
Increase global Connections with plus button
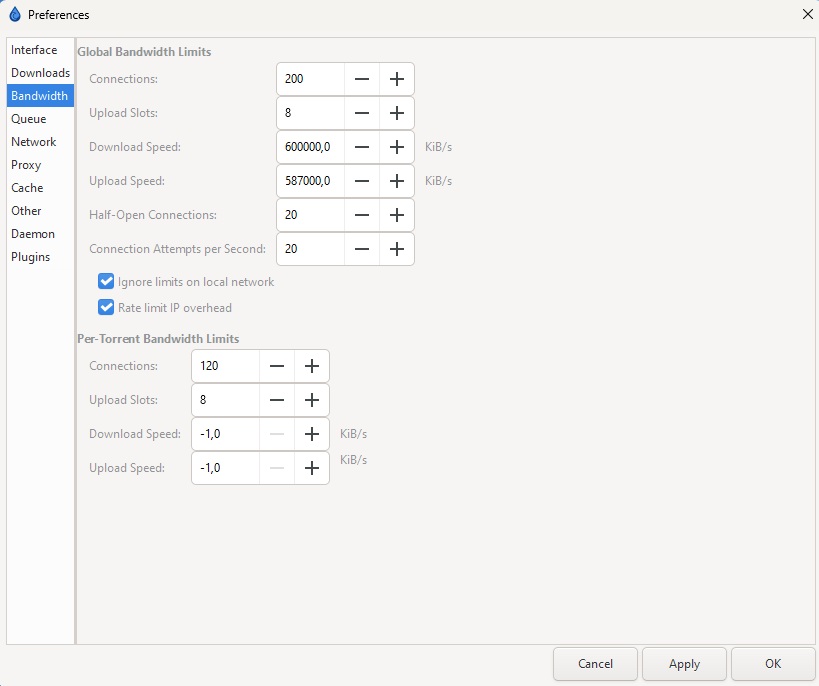(396, 79)
